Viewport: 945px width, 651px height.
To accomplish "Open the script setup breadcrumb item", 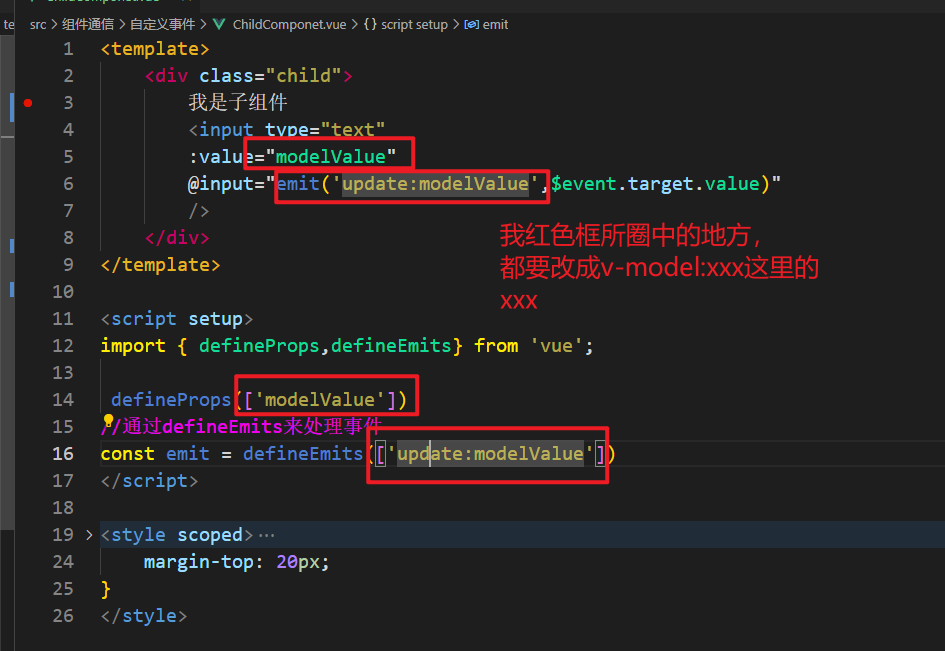I will pos(414,24).
